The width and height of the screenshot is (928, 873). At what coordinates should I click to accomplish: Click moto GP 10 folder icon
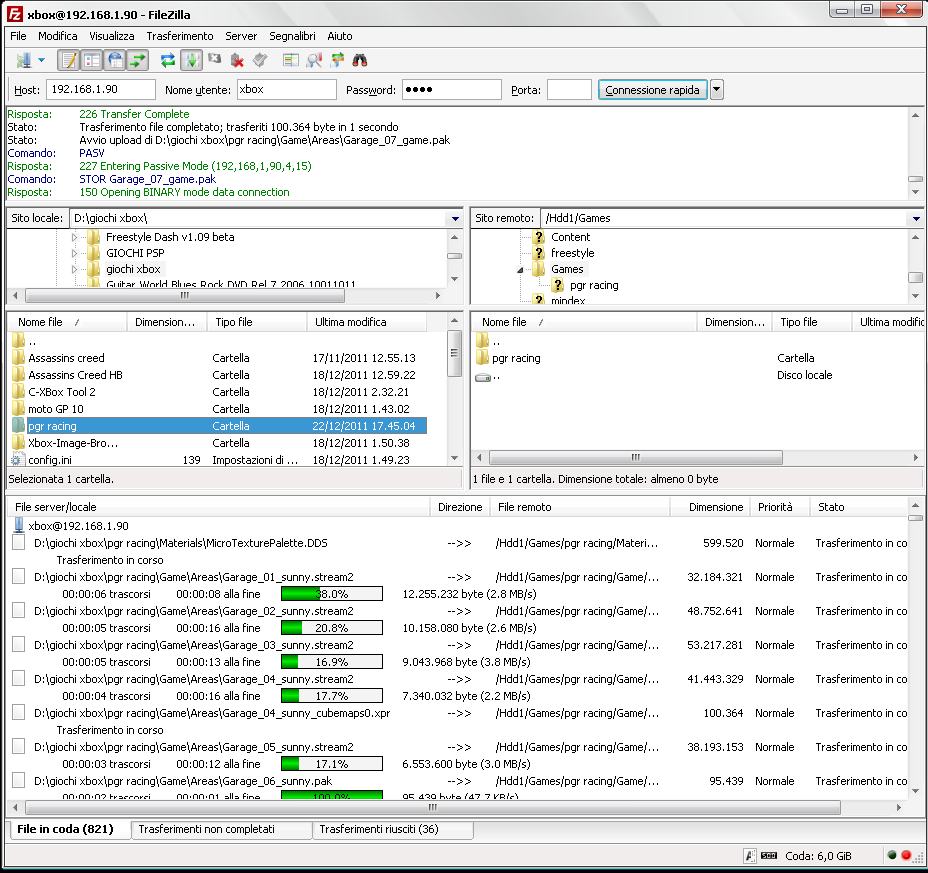pos(18,409)
